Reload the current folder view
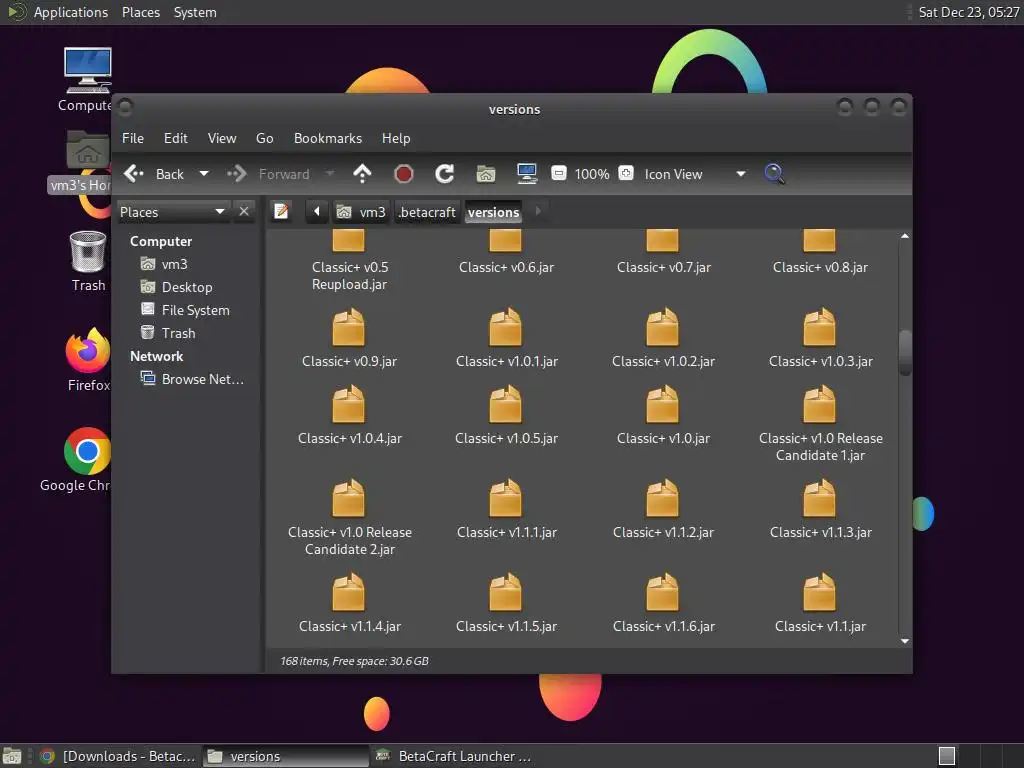The image size is (1024, 768). click(445, 174)
